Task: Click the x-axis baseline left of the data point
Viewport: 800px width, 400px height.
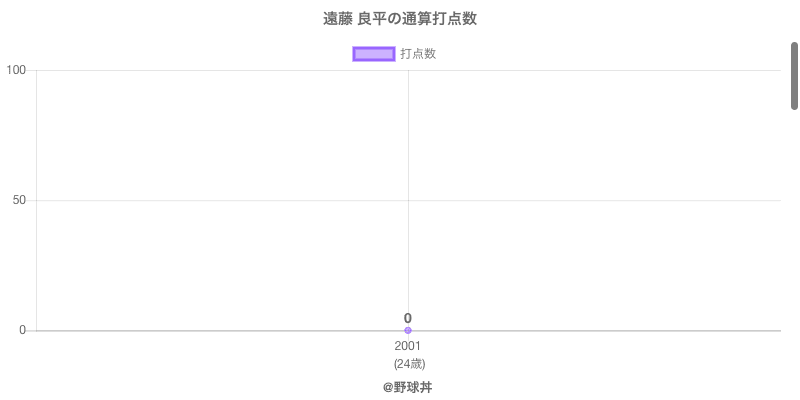Action: click(200, 330)
